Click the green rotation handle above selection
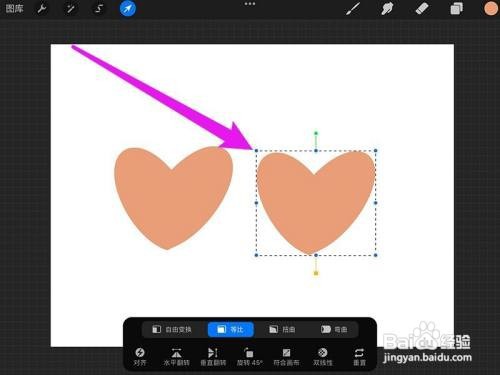Viewport: 500px width, 375px height. 316,133
